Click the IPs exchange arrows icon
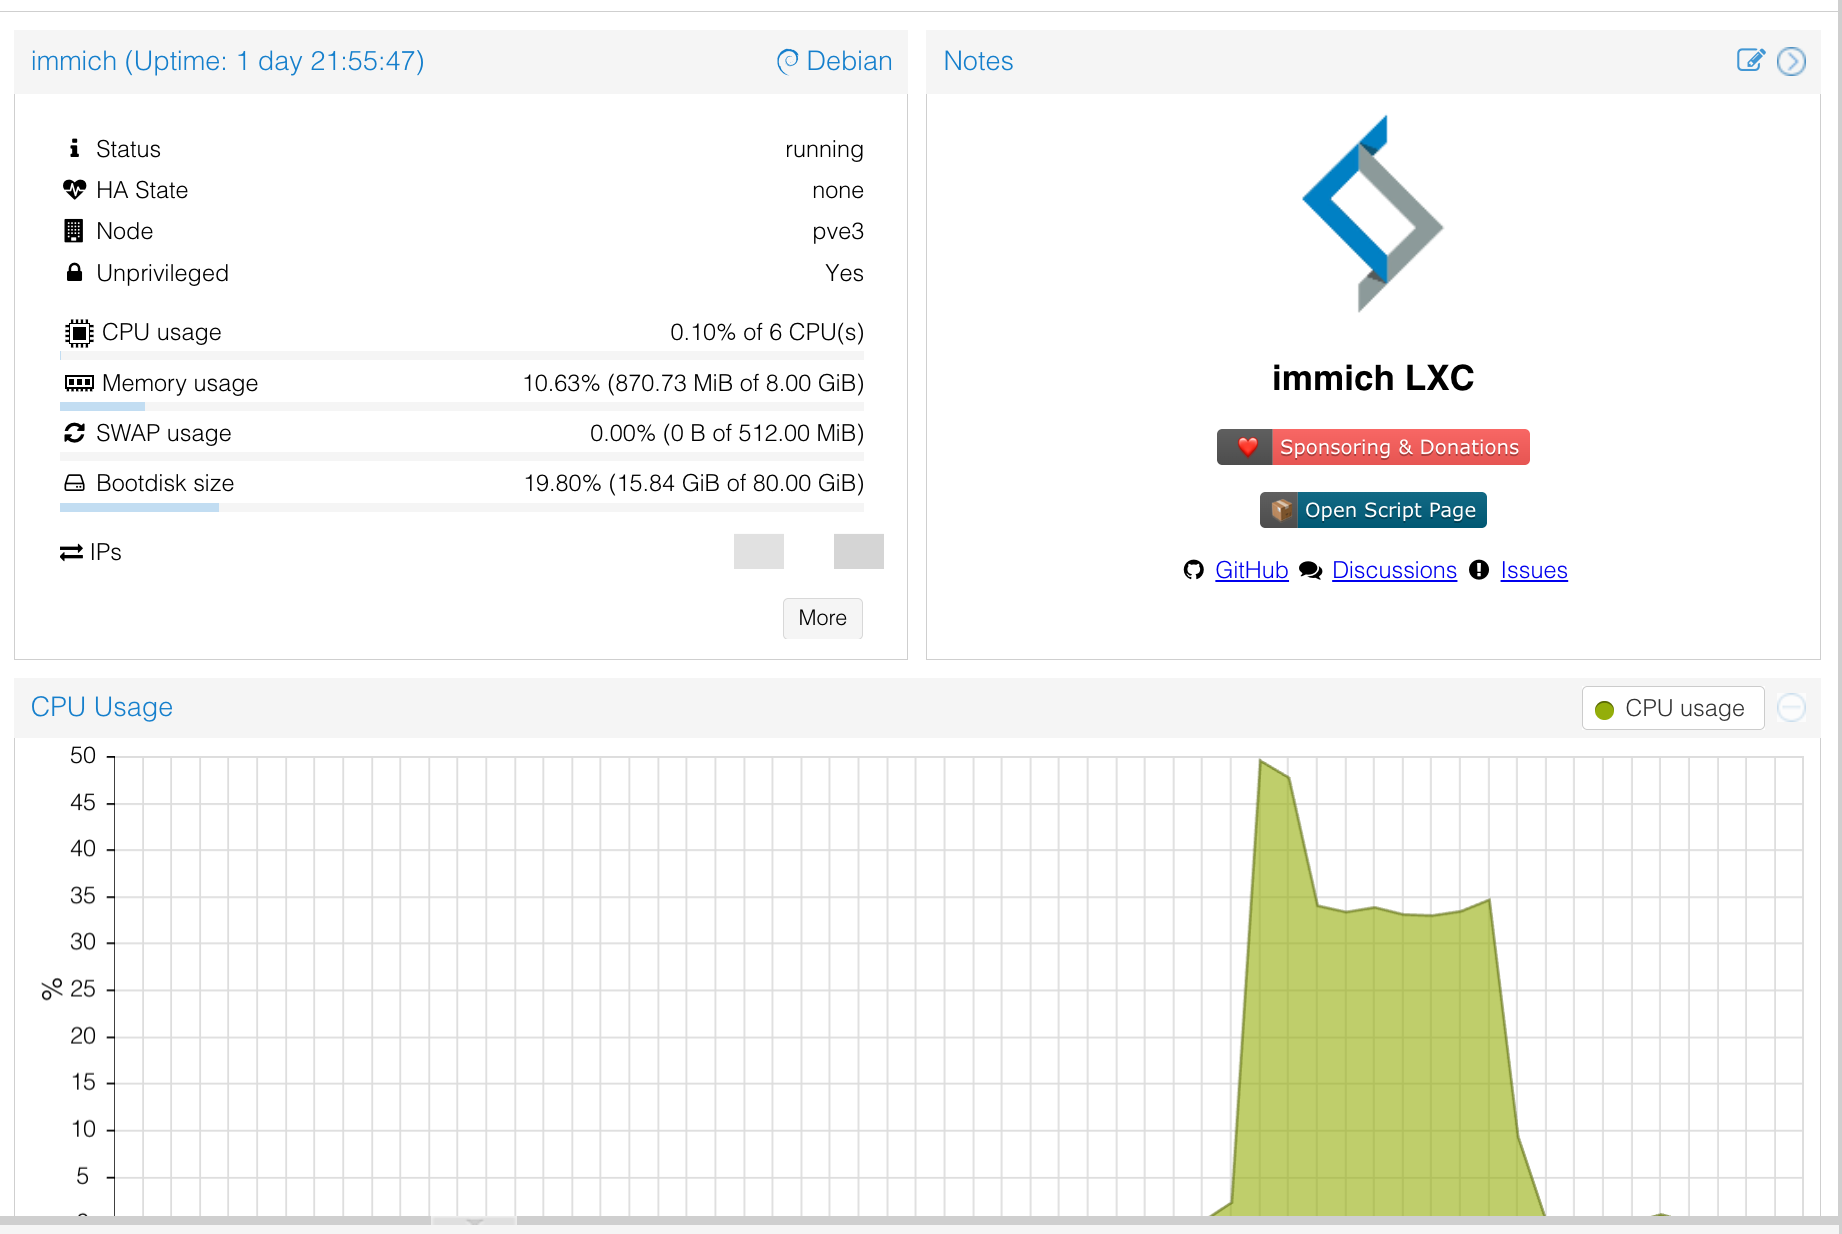Screen dimensions: 1842x1234 pos(71,552)
